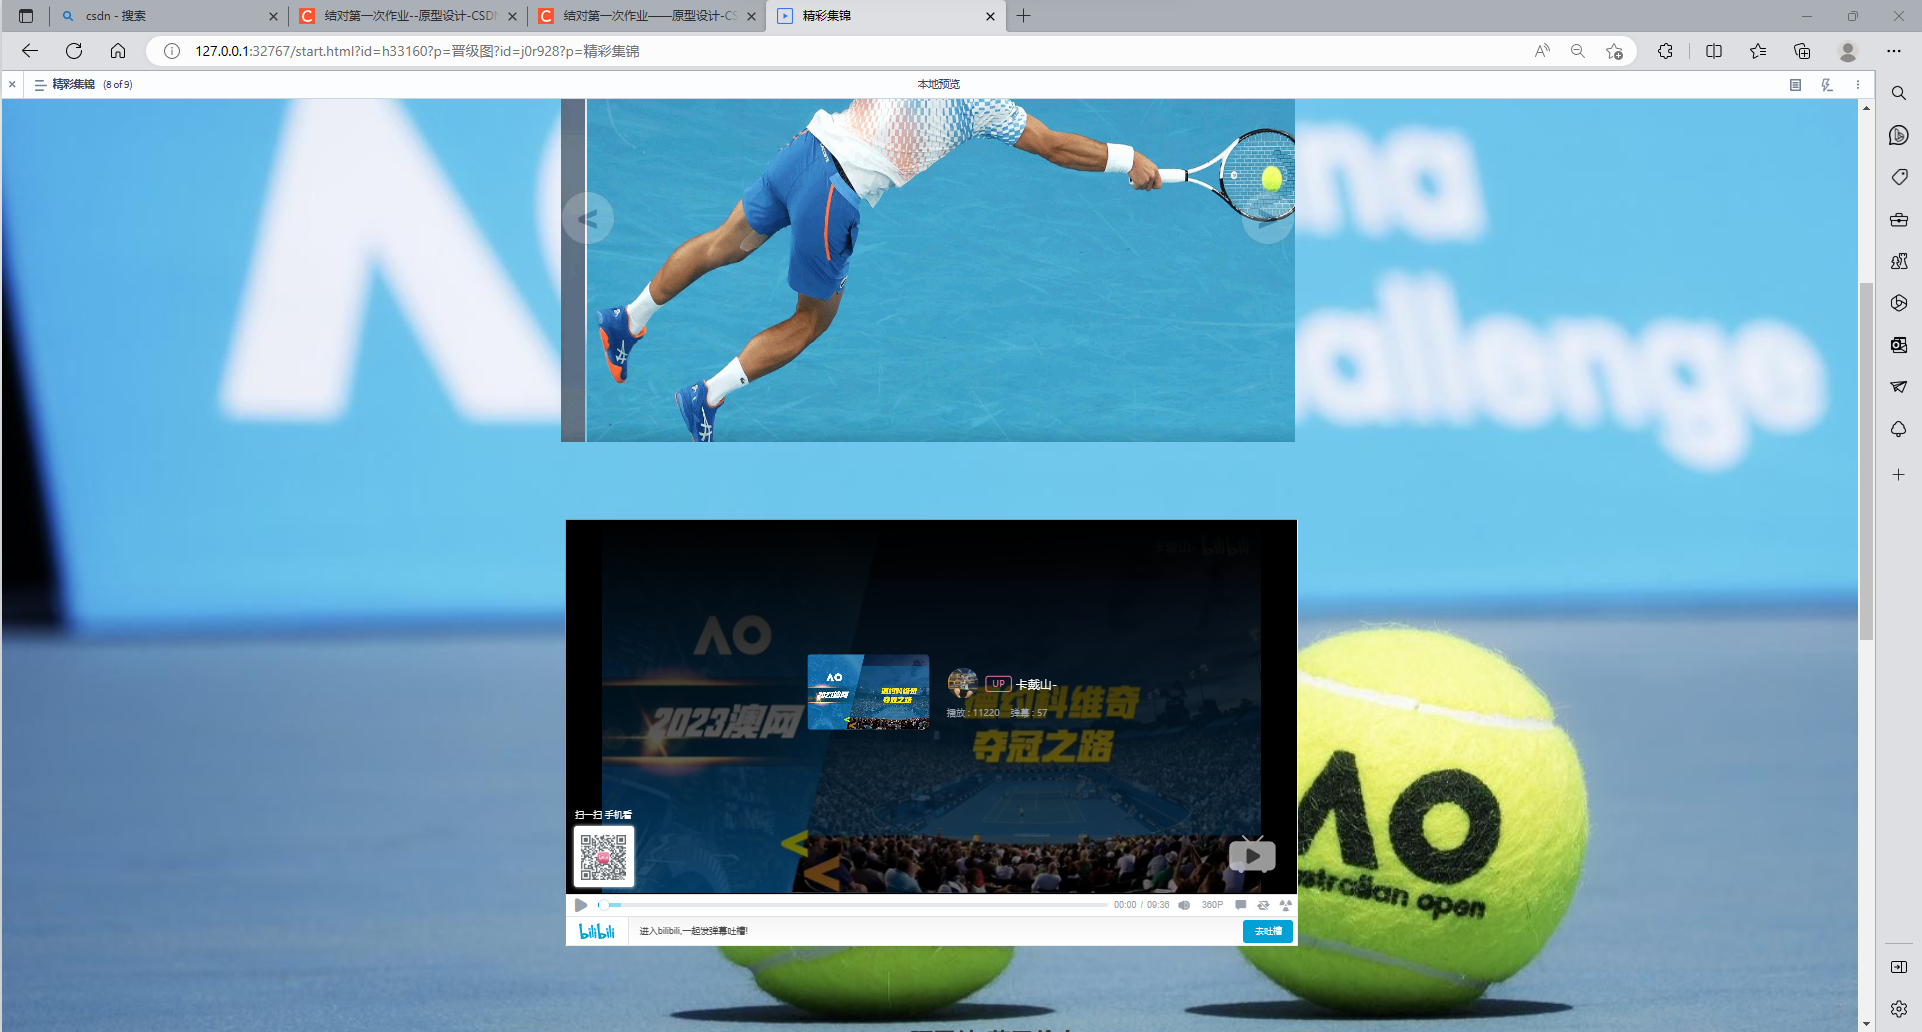Open the user profile menu
Viewport: 1922px width, 1032px height.
point(1848,51)
